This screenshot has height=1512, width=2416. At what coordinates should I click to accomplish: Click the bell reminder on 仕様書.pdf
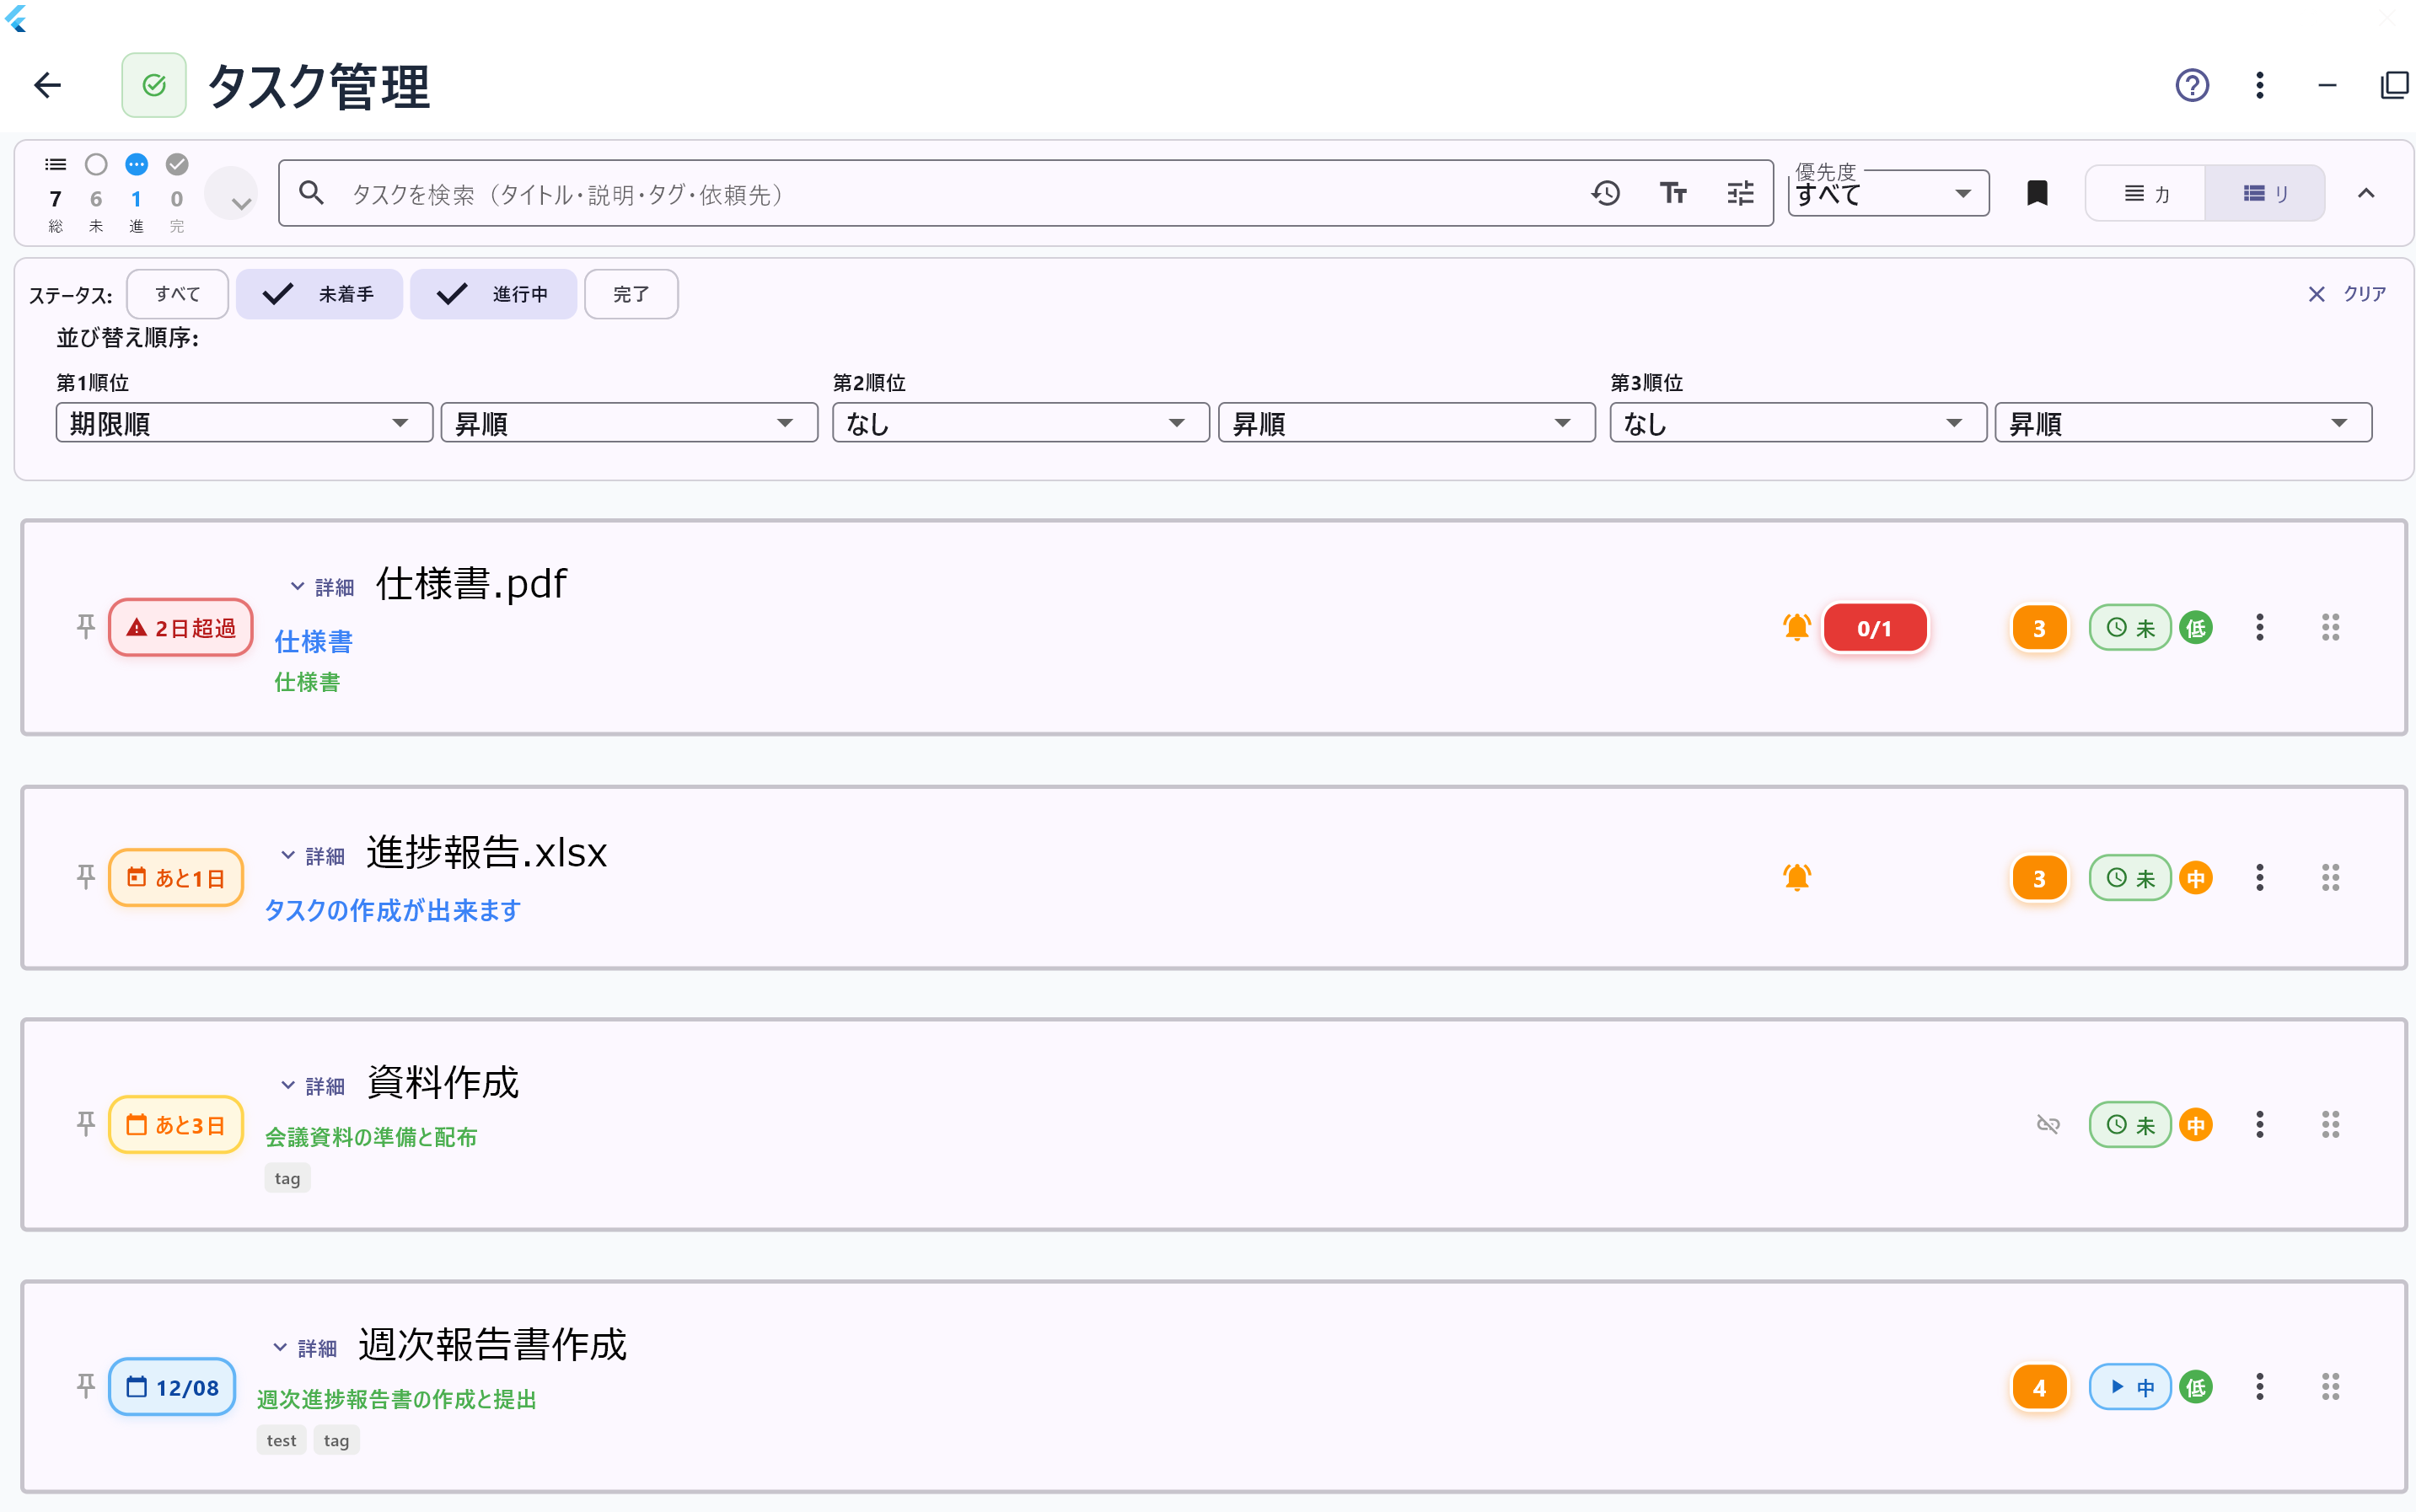tap(1796, 628)
